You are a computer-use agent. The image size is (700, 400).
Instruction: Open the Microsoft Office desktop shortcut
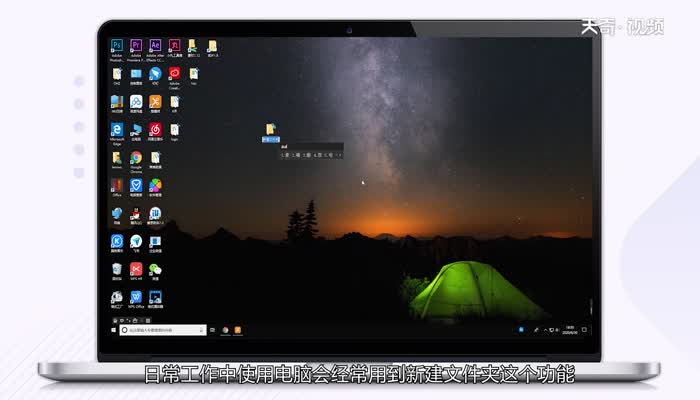(x=117, y=186)
